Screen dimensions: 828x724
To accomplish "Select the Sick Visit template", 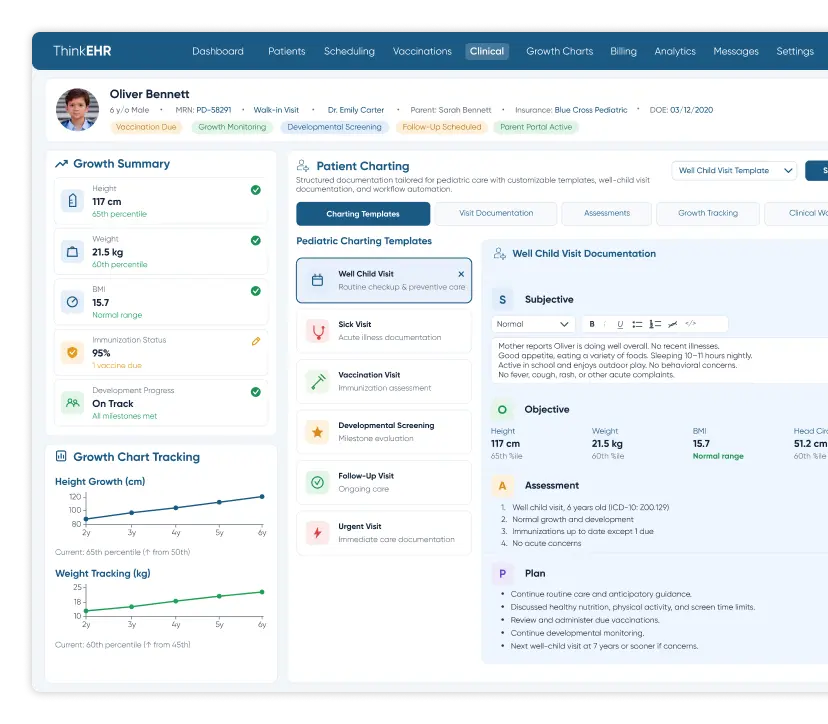I will [x=384, y=331].
